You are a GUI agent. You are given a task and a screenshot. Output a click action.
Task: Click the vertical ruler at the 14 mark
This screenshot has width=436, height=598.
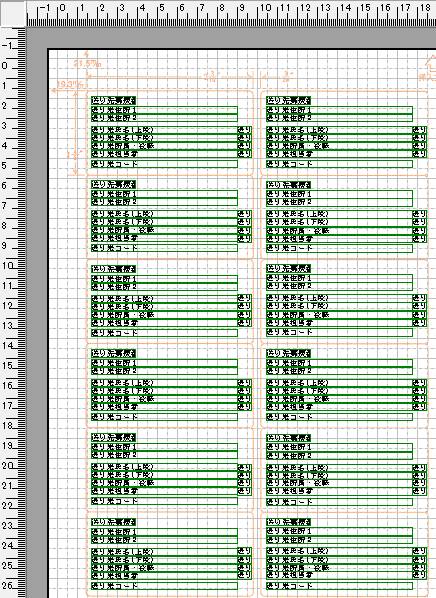click(x=8, y=346)
